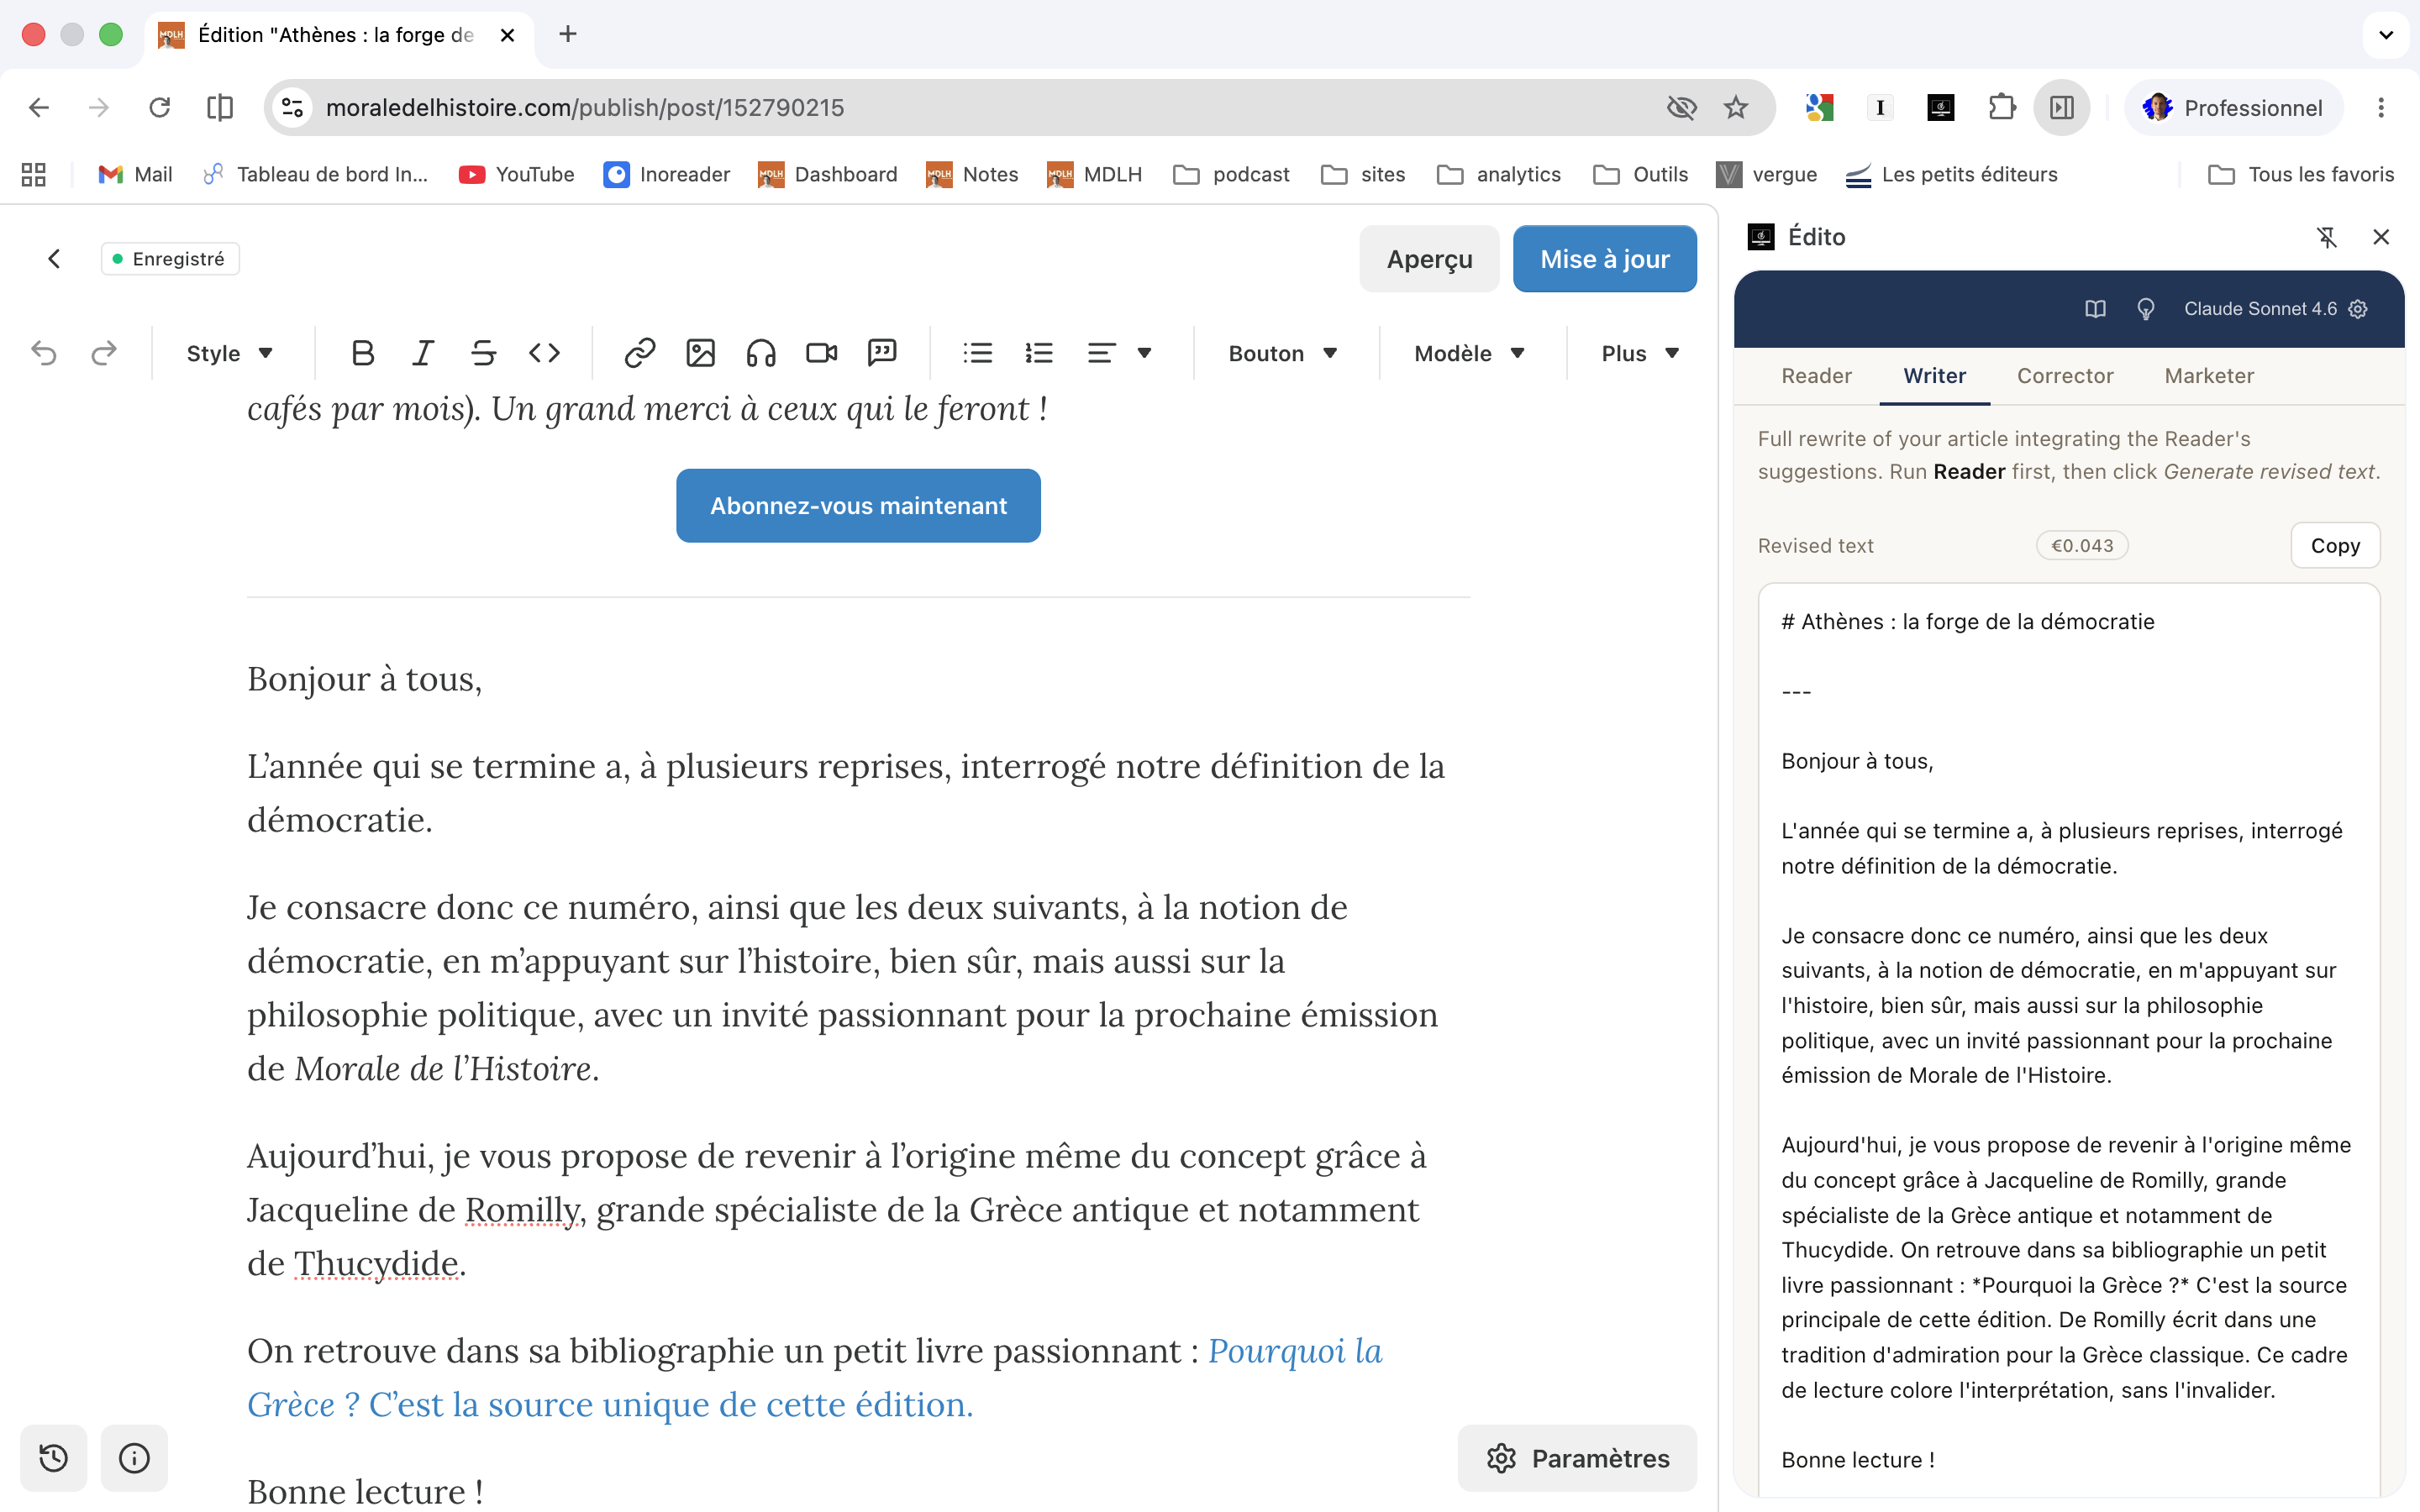
Task: Insert a link with the link icon
Action: [639, 353]
